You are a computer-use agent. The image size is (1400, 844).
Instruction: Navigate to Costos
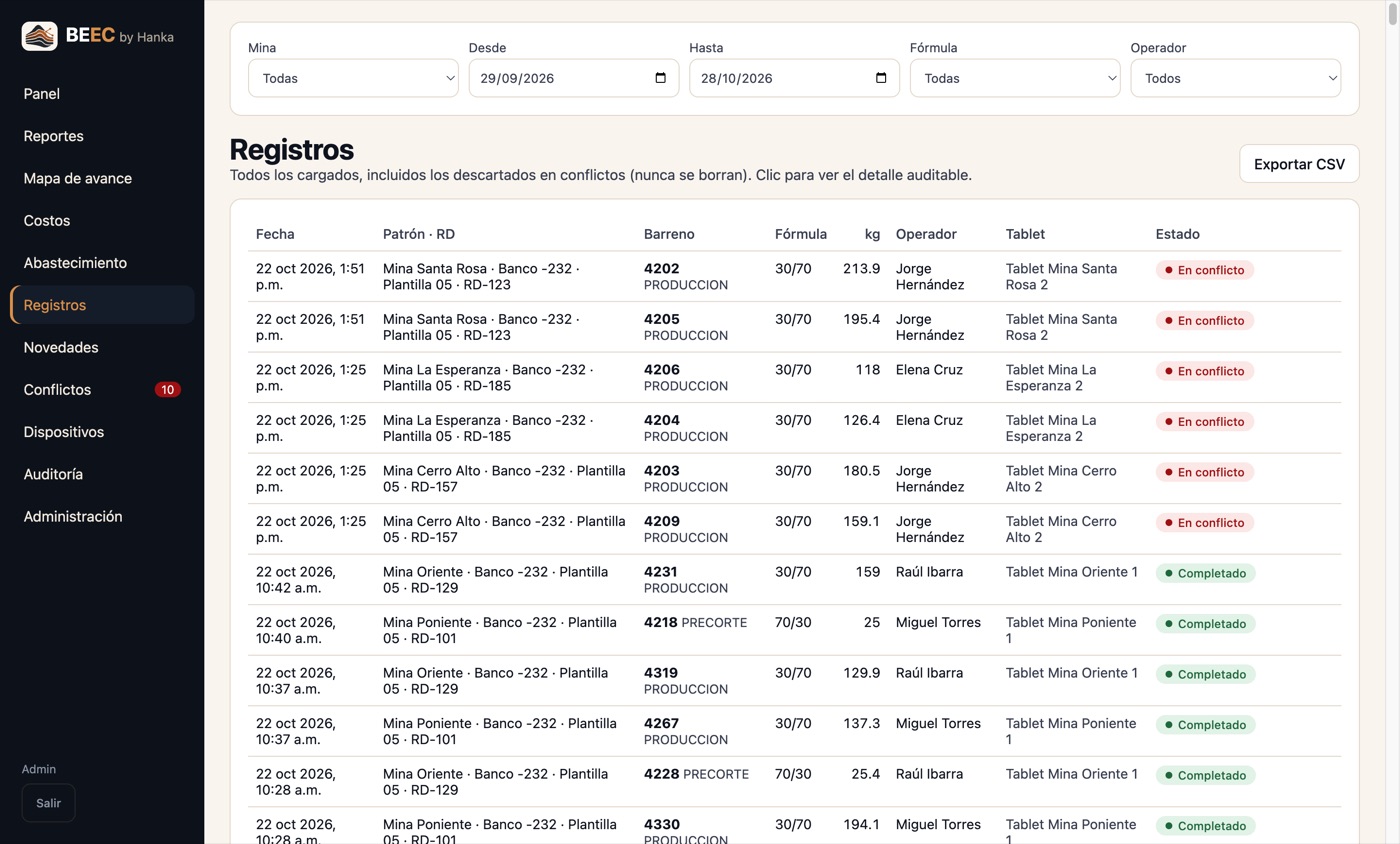pyautogui.click(x=102, y=221)
